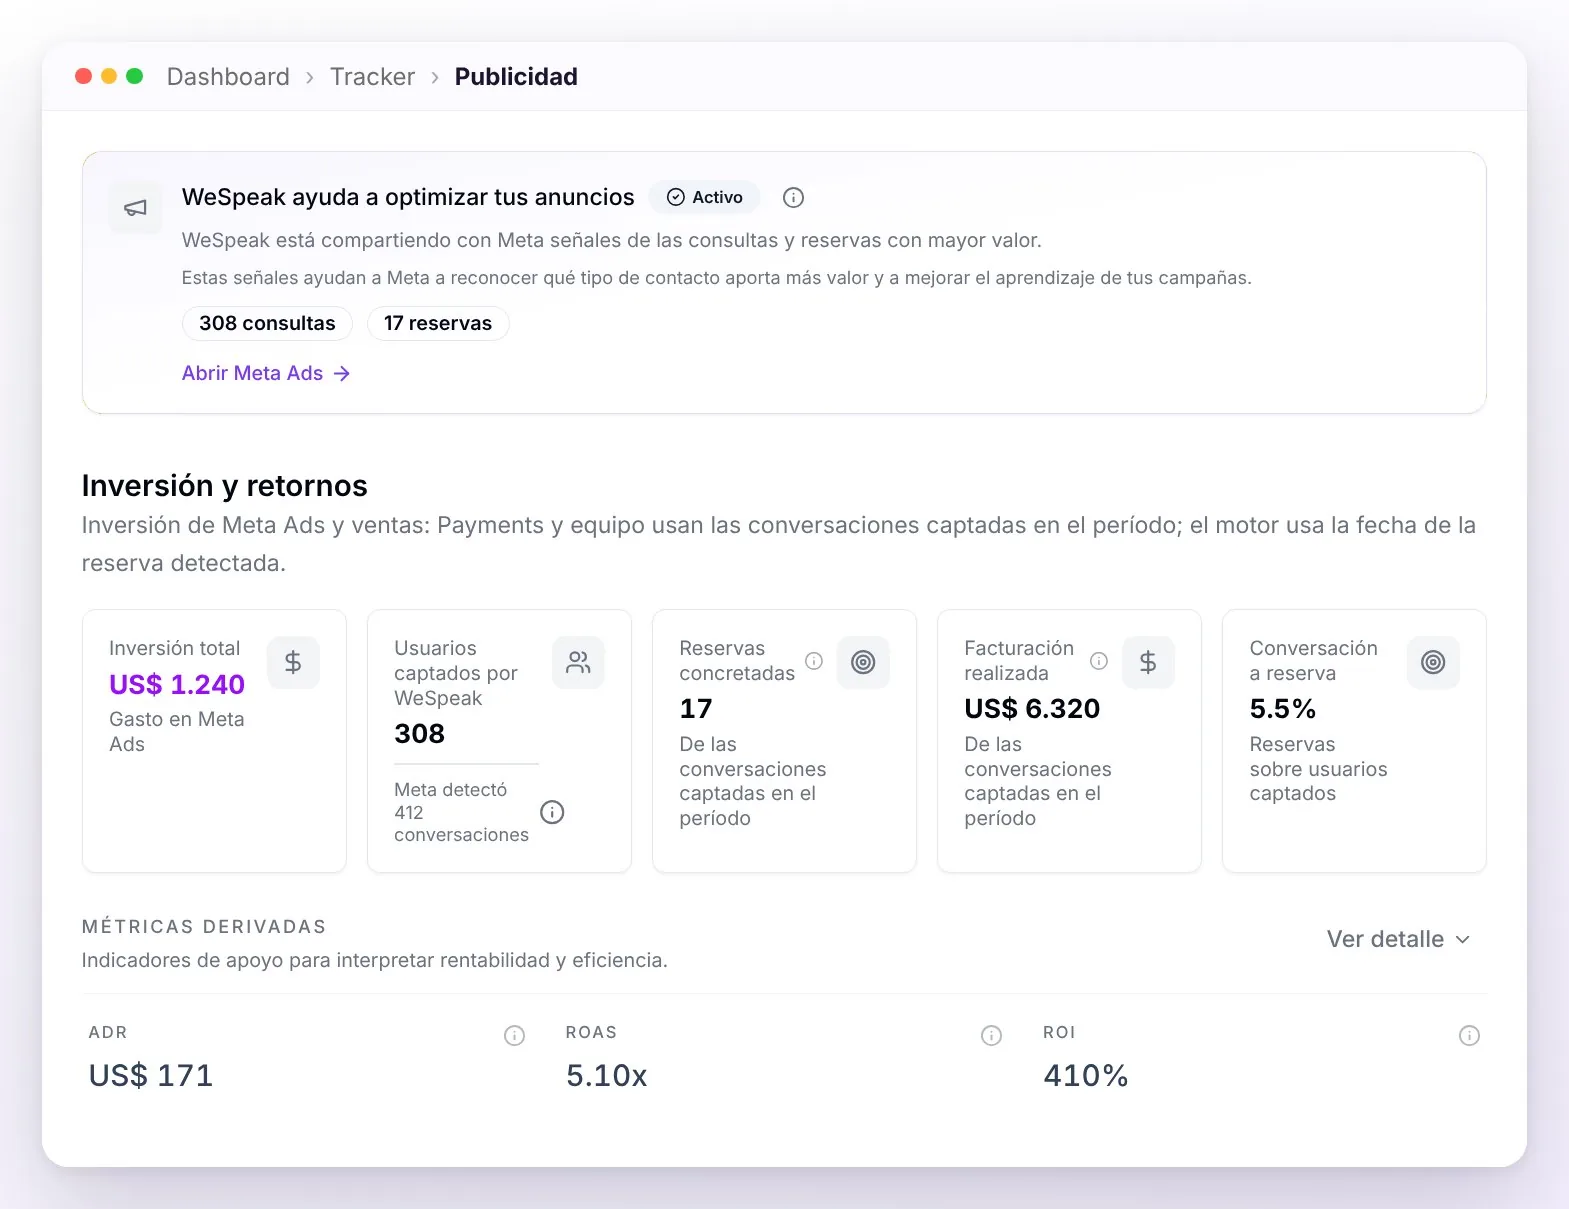This screenshot has width=1569, height=1209.
Task: Click the green maximize window button
Action: [x=135, y=76]
